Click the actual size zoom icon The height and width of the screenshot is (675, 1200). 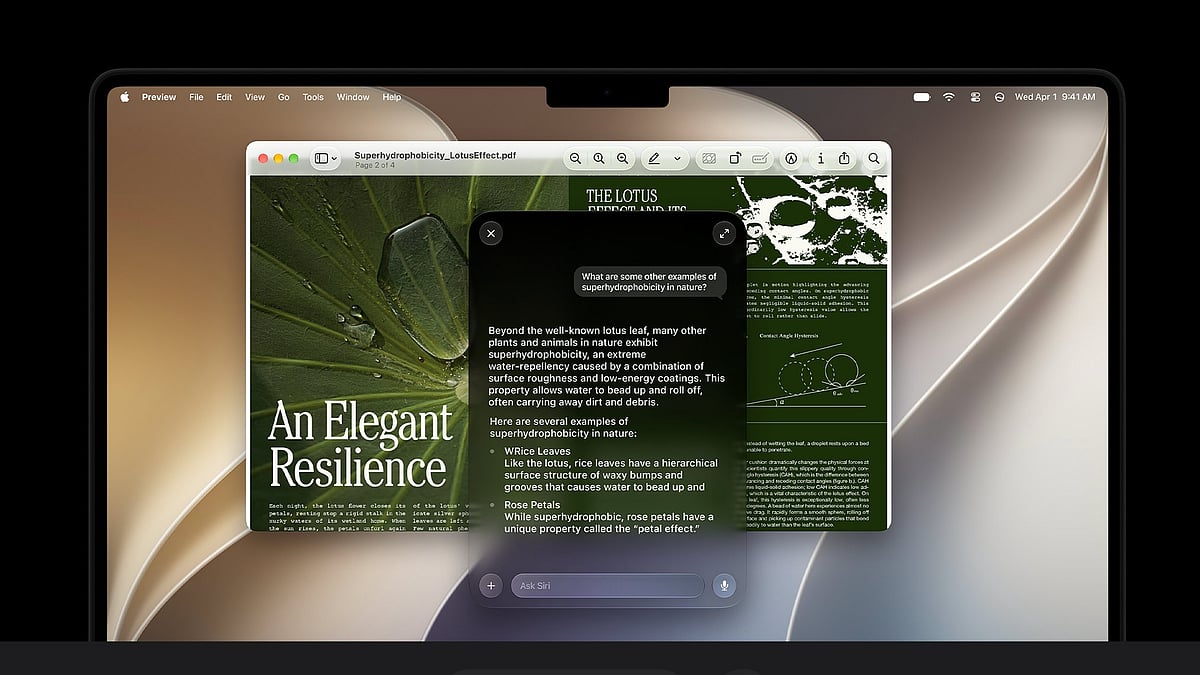click(599, 158)
